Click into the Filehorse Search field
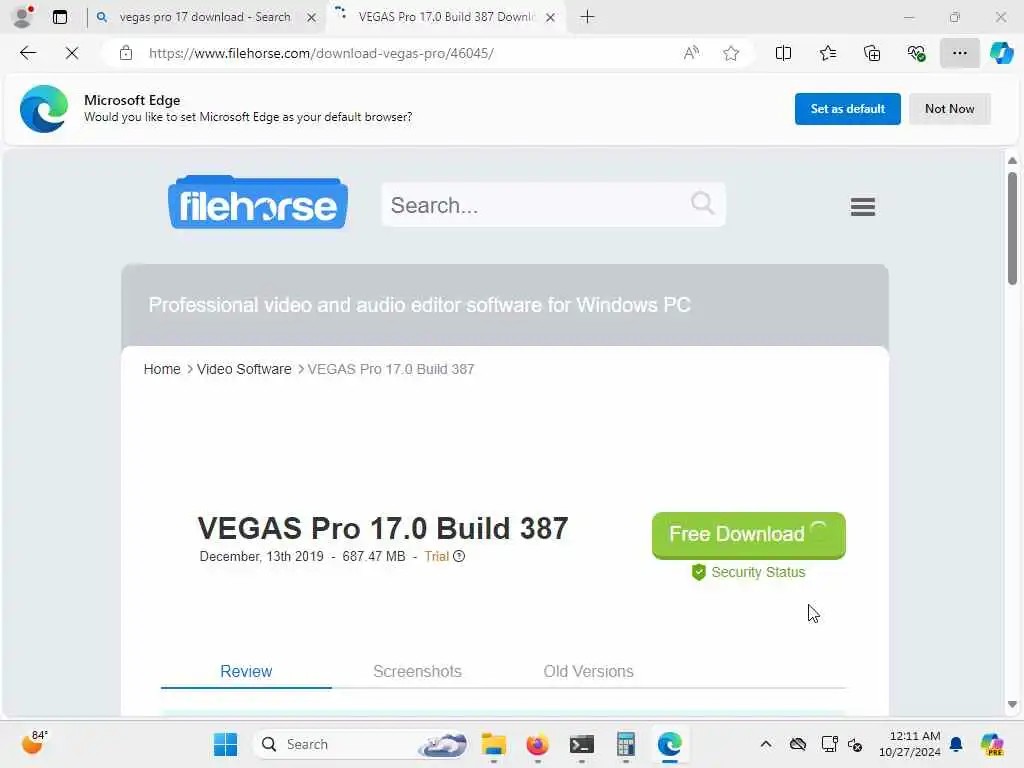The image size is (1024, 768). [552, 205]
